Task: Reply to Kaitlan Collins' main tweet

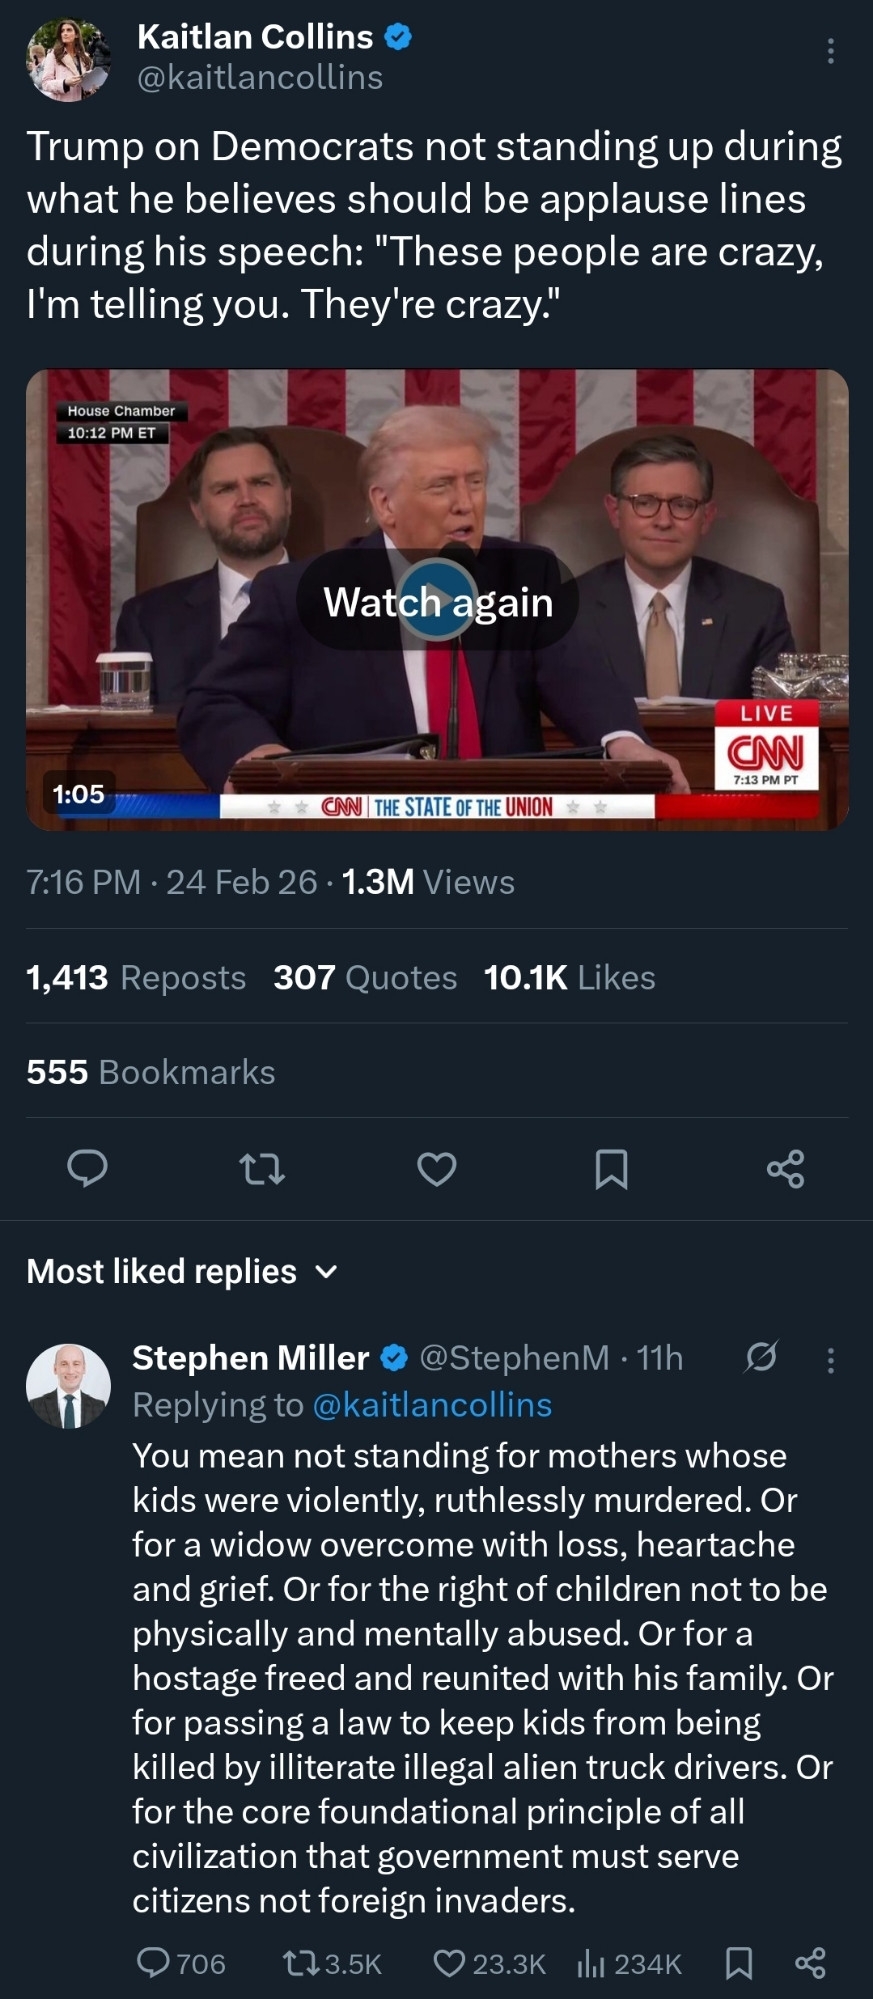Action: (87, 1168)
